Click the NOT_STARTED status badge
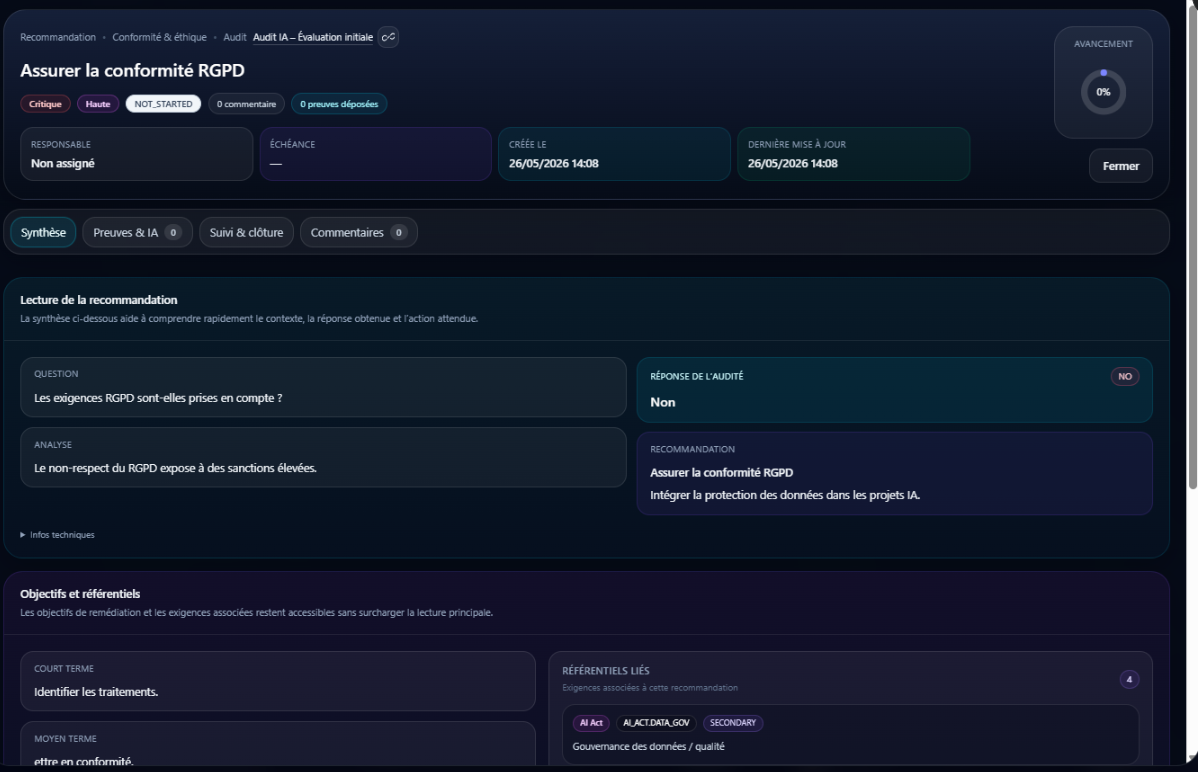Image resolution: width=1198 pixels, height=772 pixels. pyautogui.click(x=164, y=104)
